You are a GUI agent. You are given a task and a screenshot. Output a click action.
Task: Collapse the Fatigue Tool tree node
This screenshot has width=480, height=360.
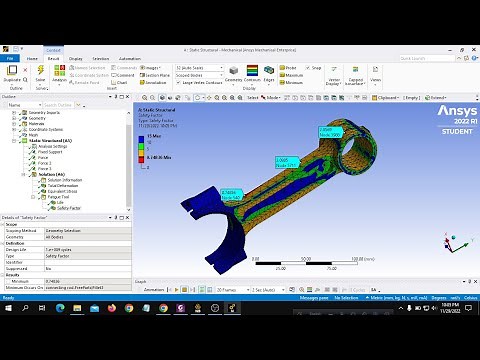[33, 197]
